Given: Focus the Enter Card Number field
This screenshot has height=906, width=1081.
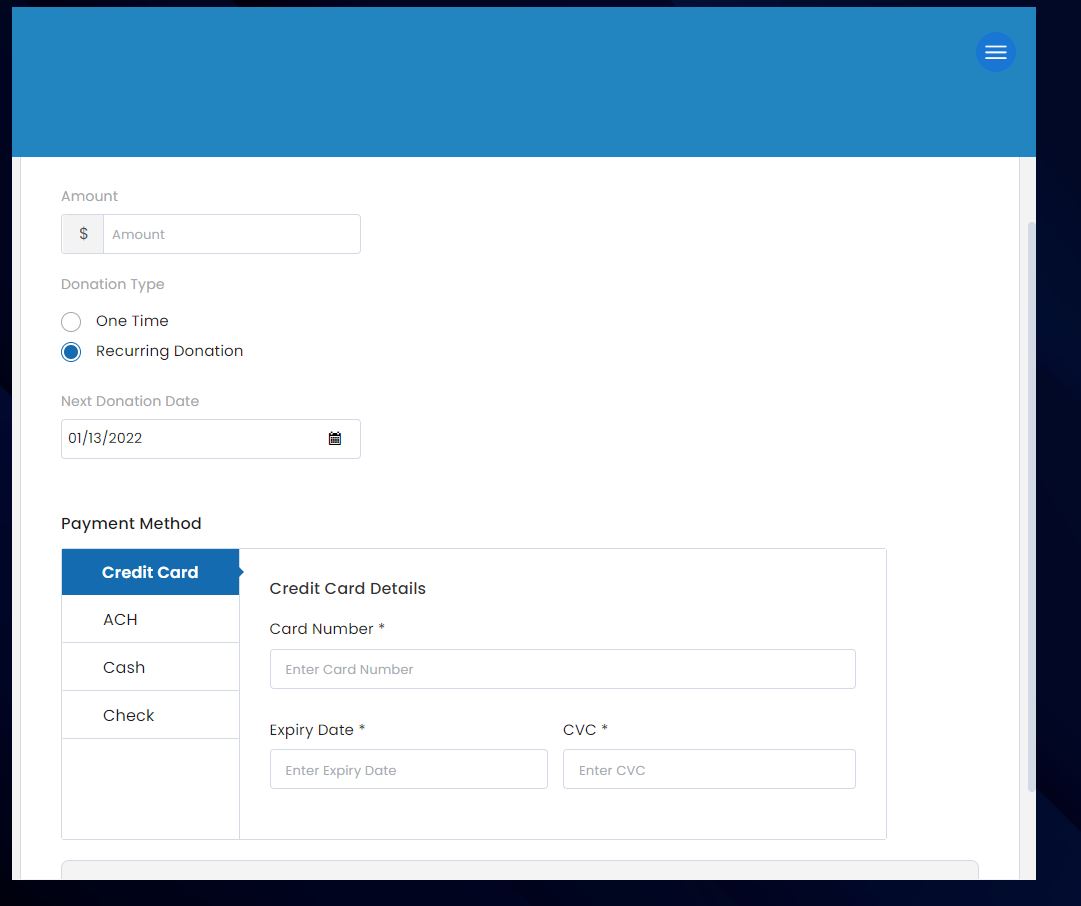Looking at the screenshot, I should (x=563, y=669).
